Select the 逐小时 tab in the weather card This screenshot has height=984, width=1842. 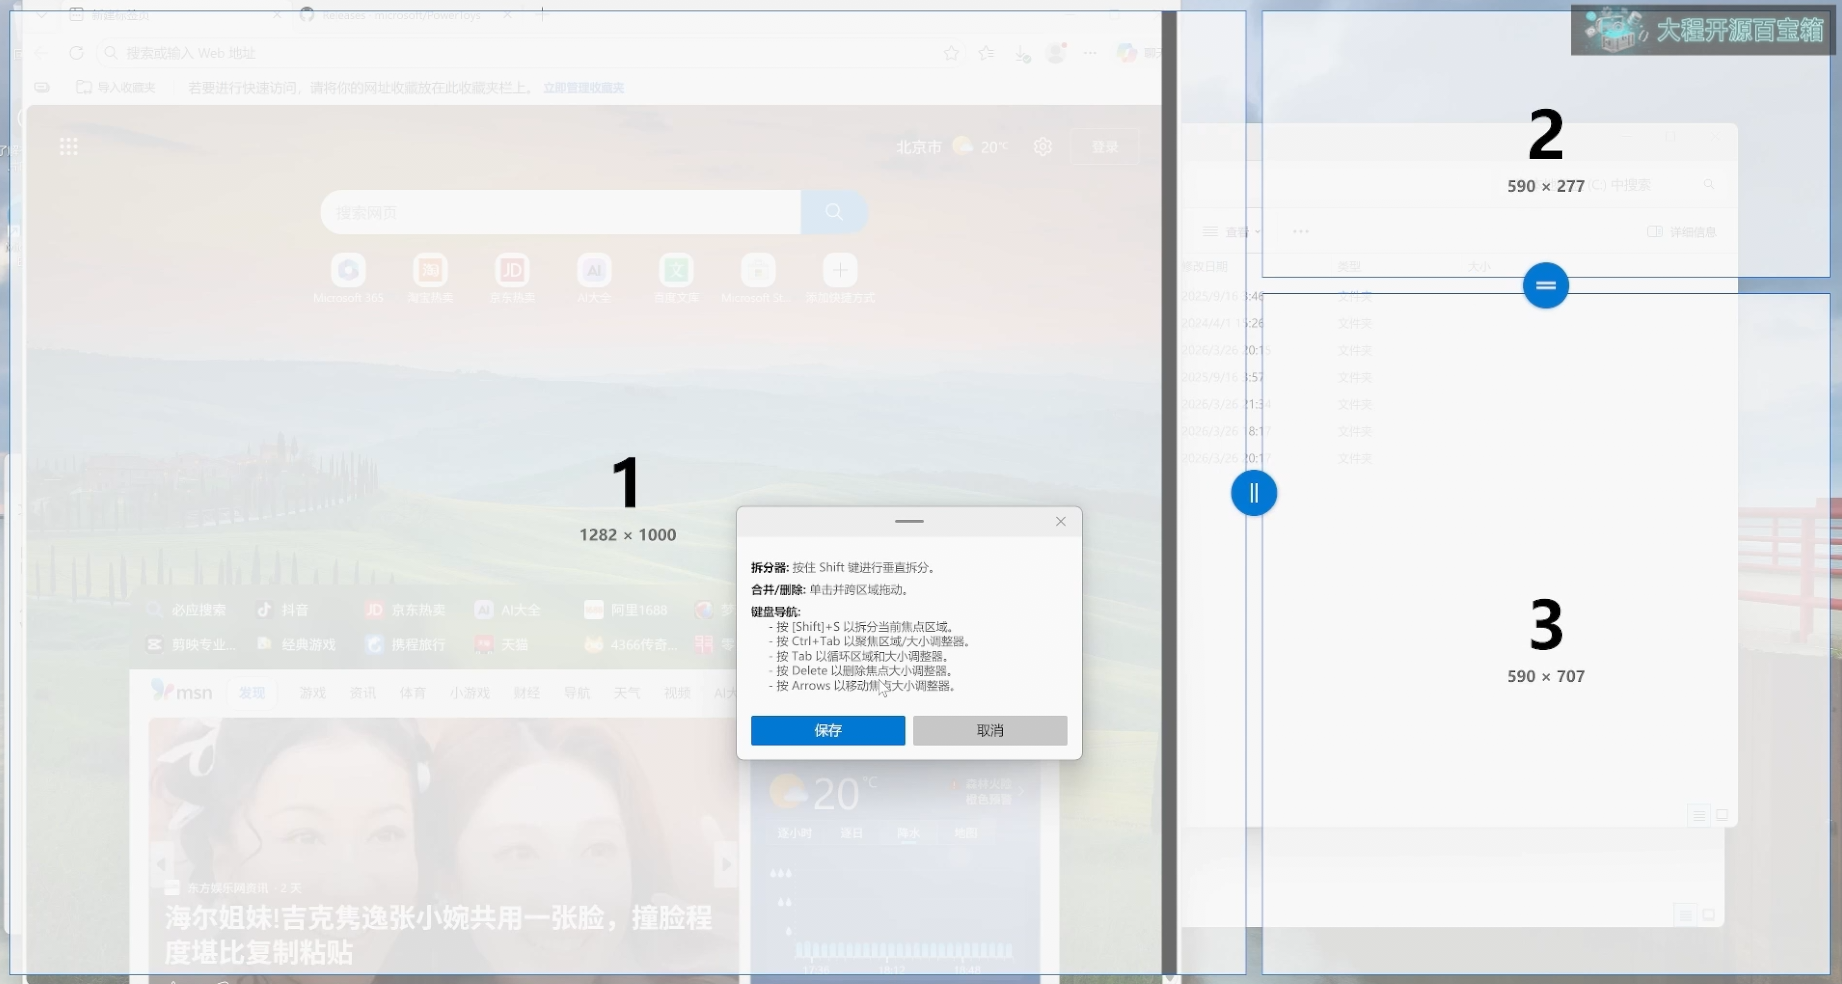pyautogui.click(x=795, y=833)
